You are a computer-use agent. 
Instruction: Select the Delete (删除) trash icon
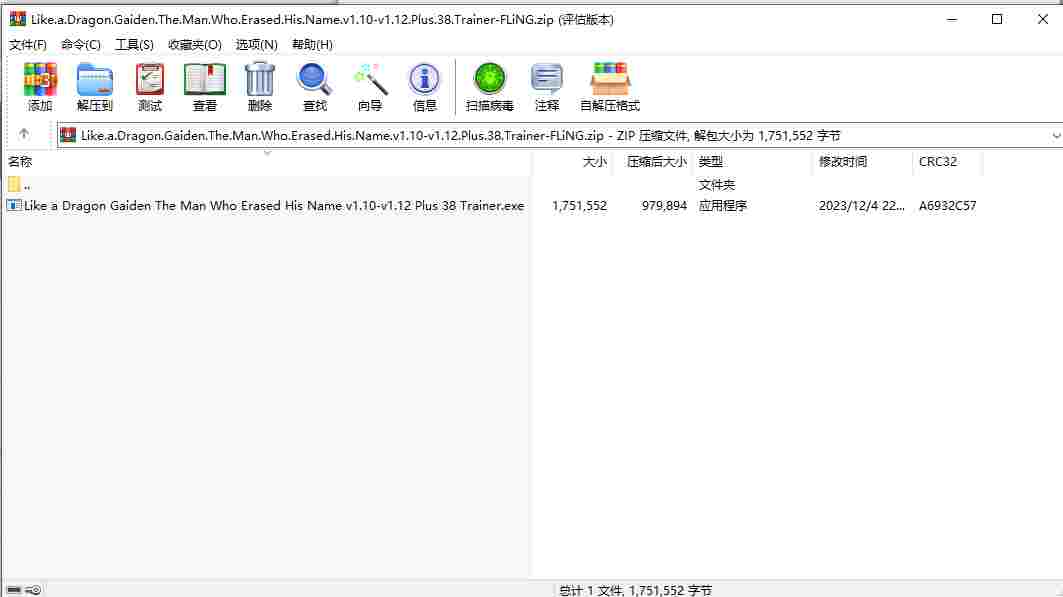[260, 86]
